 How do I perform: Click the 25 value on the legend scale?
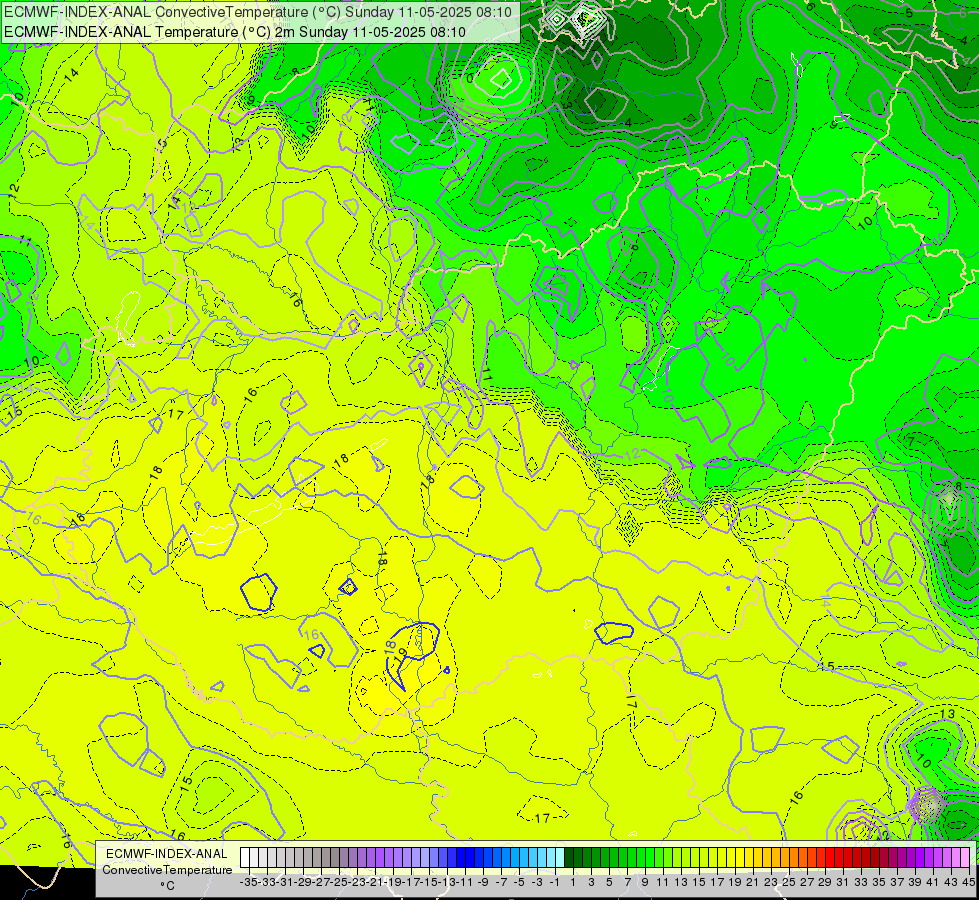point(789,883)
